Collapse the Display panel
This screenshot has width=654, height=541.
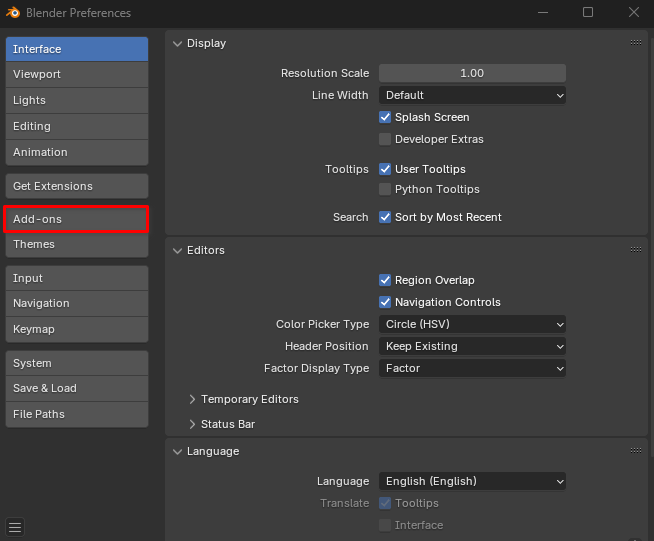click(x=178, y=43)
